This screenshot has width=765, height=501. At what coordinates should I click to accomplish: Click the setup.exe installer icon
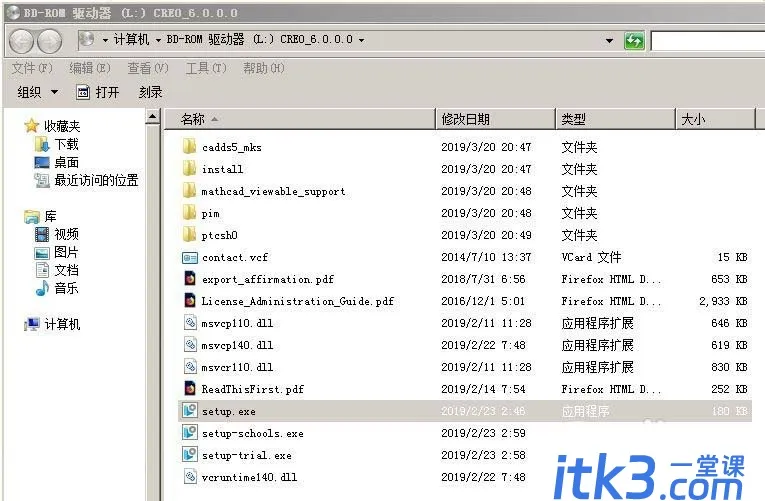(x=190, y=410)
